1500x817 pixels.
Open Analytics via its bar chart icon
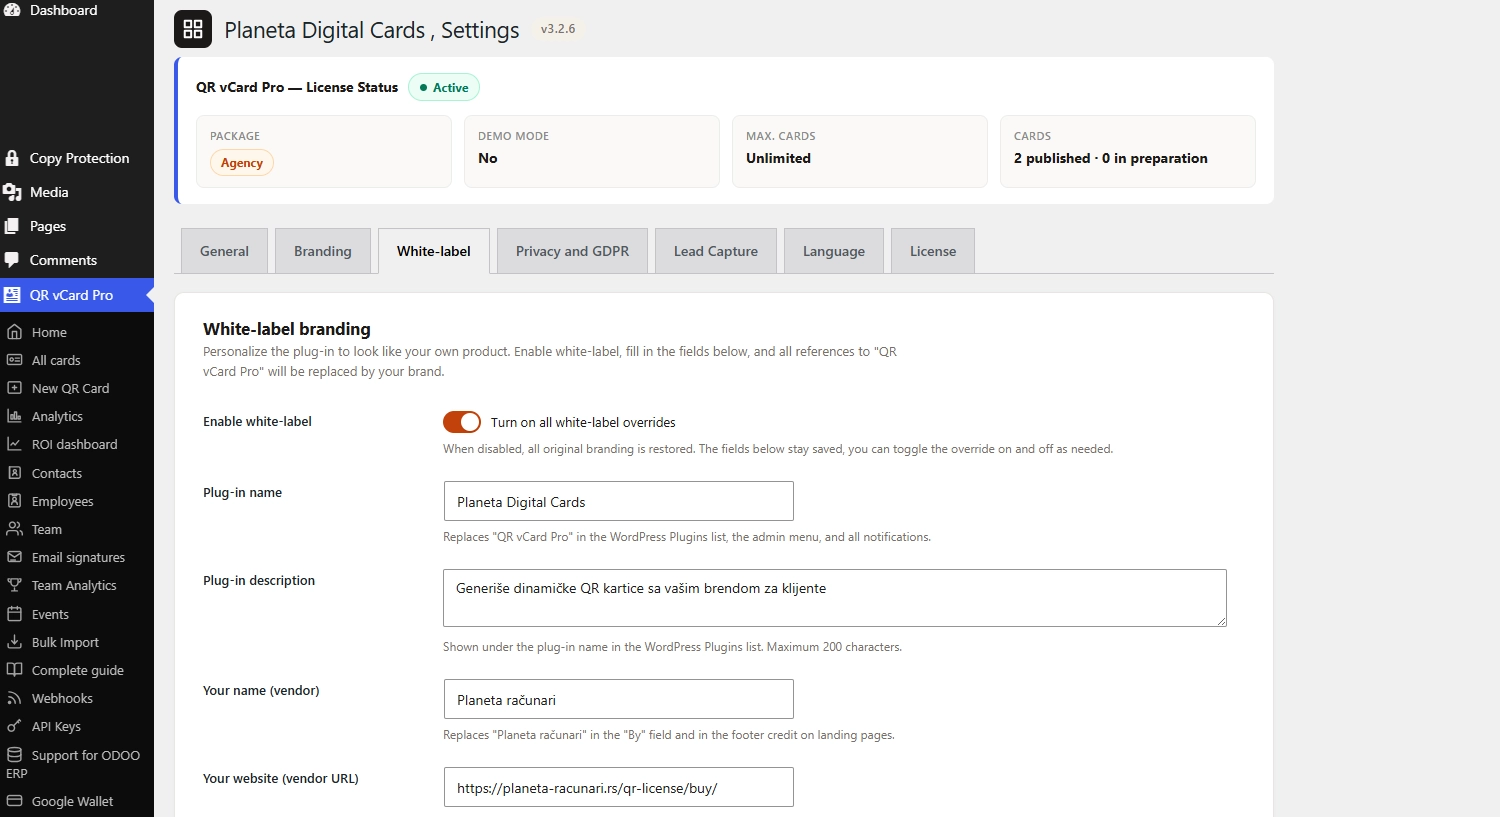coord(15,416)
